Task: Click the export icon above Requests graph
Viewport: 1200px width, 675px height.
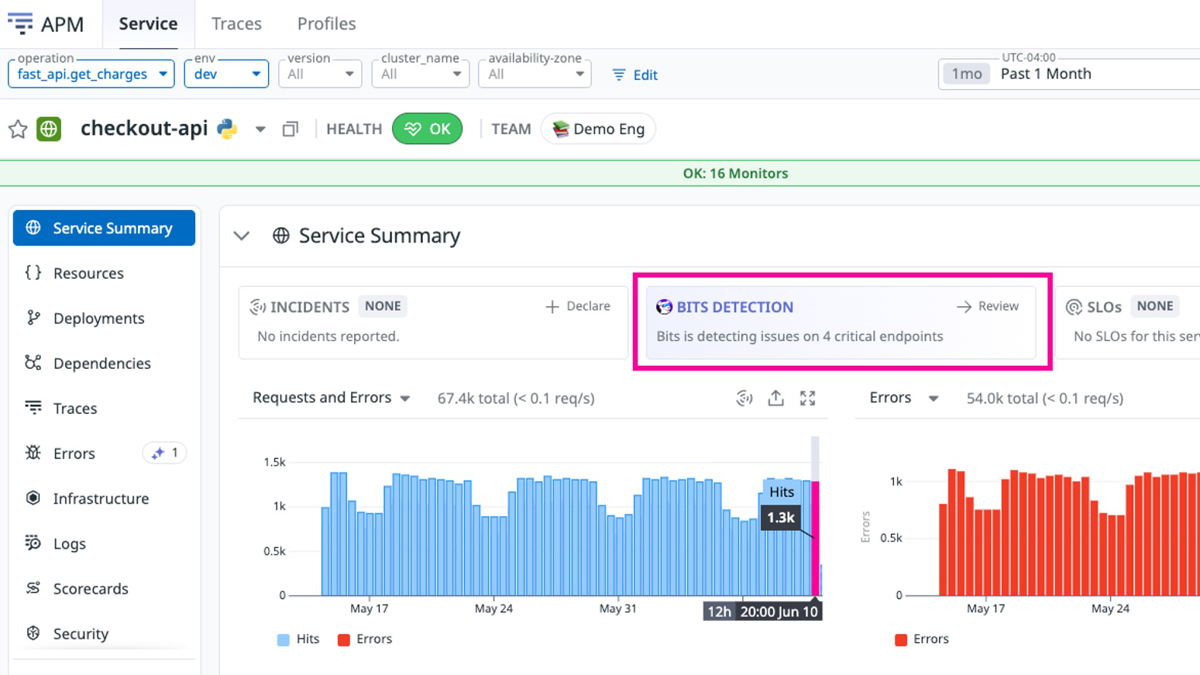Action: pos(776,399)
